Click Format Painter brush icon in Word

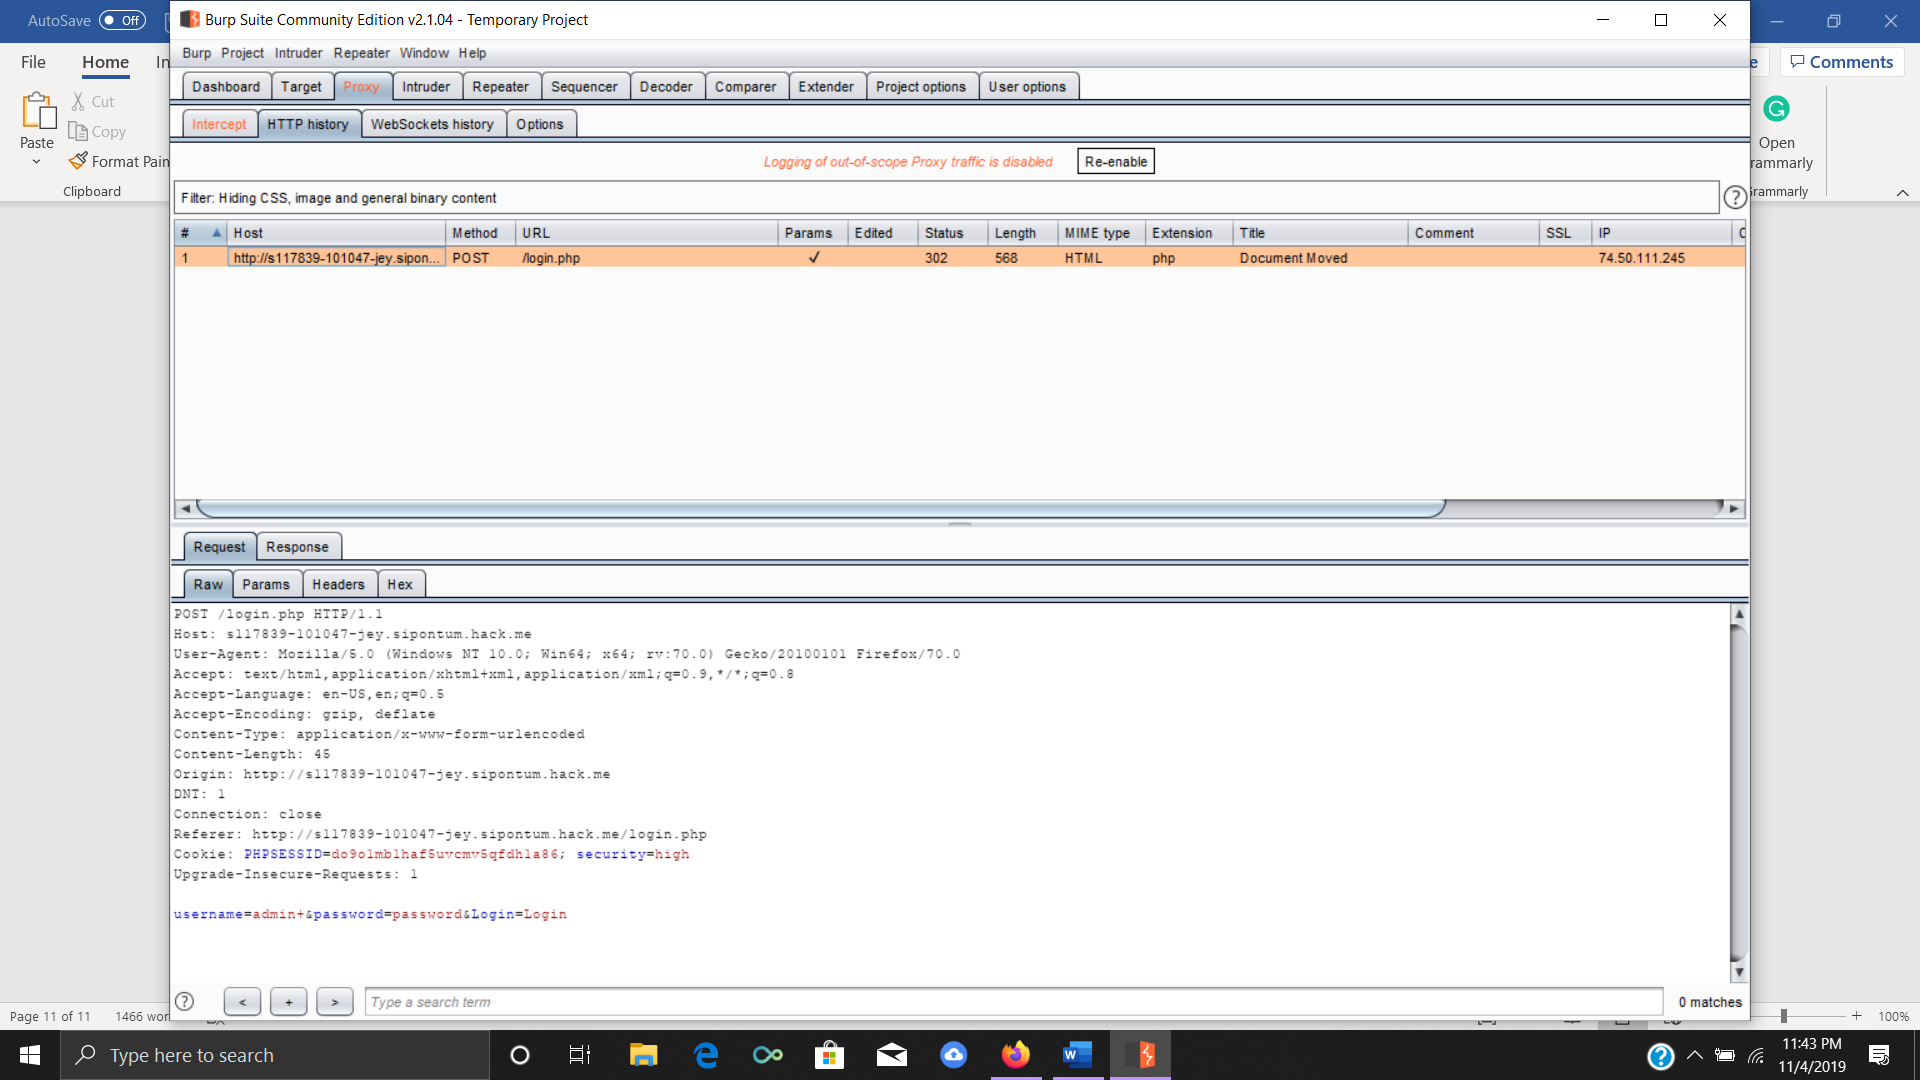(x=79, y=161)
